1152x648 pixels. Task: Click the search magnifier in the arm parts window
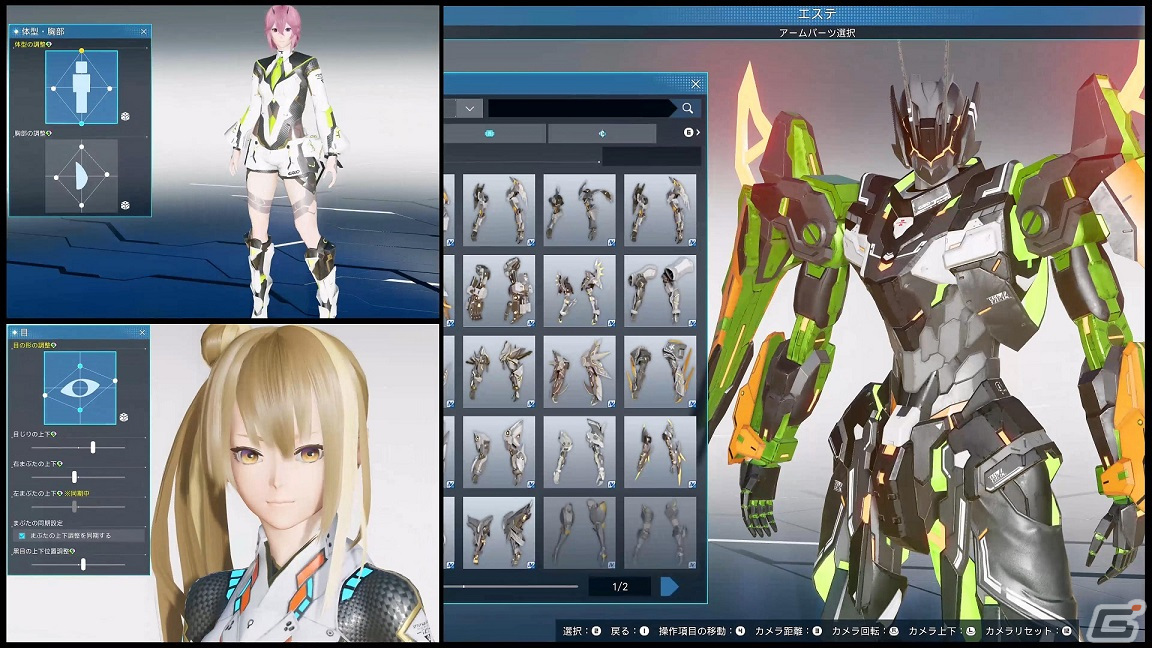[x=688, y=108]
